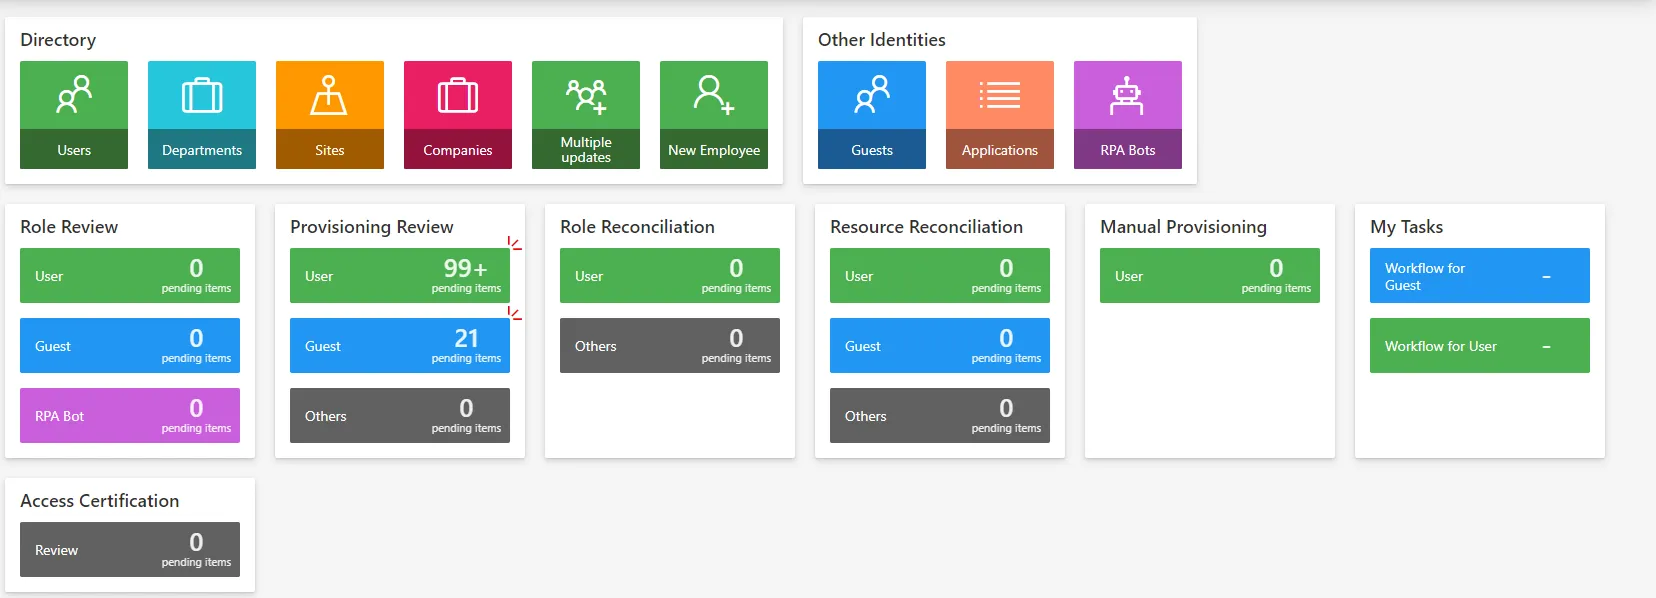
Task: Open Role Review Guest pending items
Action: pos(130,346)
